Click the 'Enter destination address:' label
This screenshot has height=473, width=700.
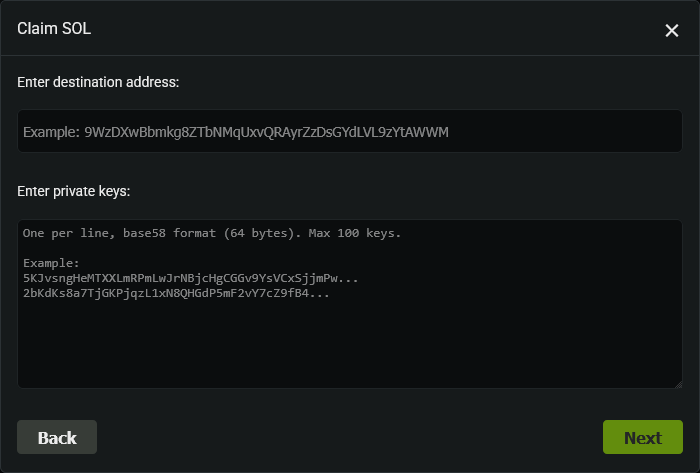pos(98,81)
